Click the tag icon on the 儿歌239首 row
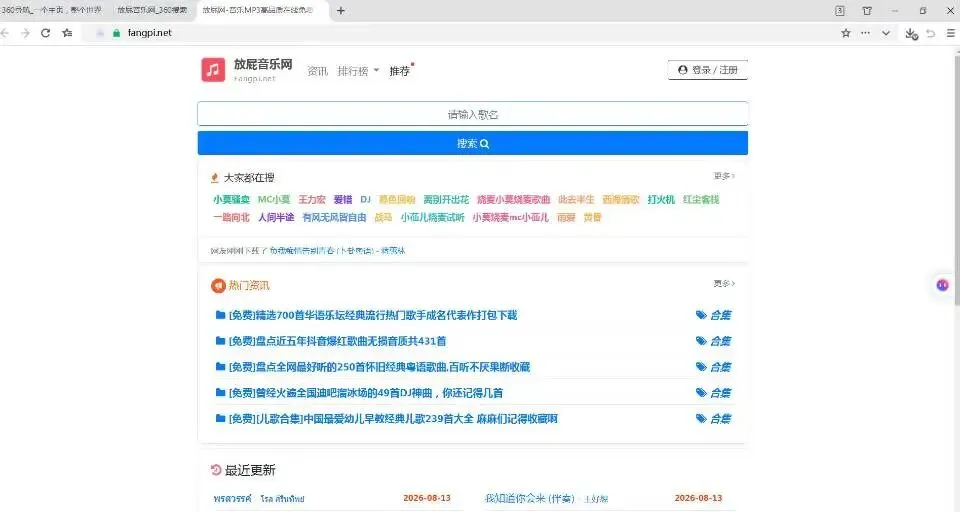The width and height of the screenshot is (960, 512). (701, 418)
